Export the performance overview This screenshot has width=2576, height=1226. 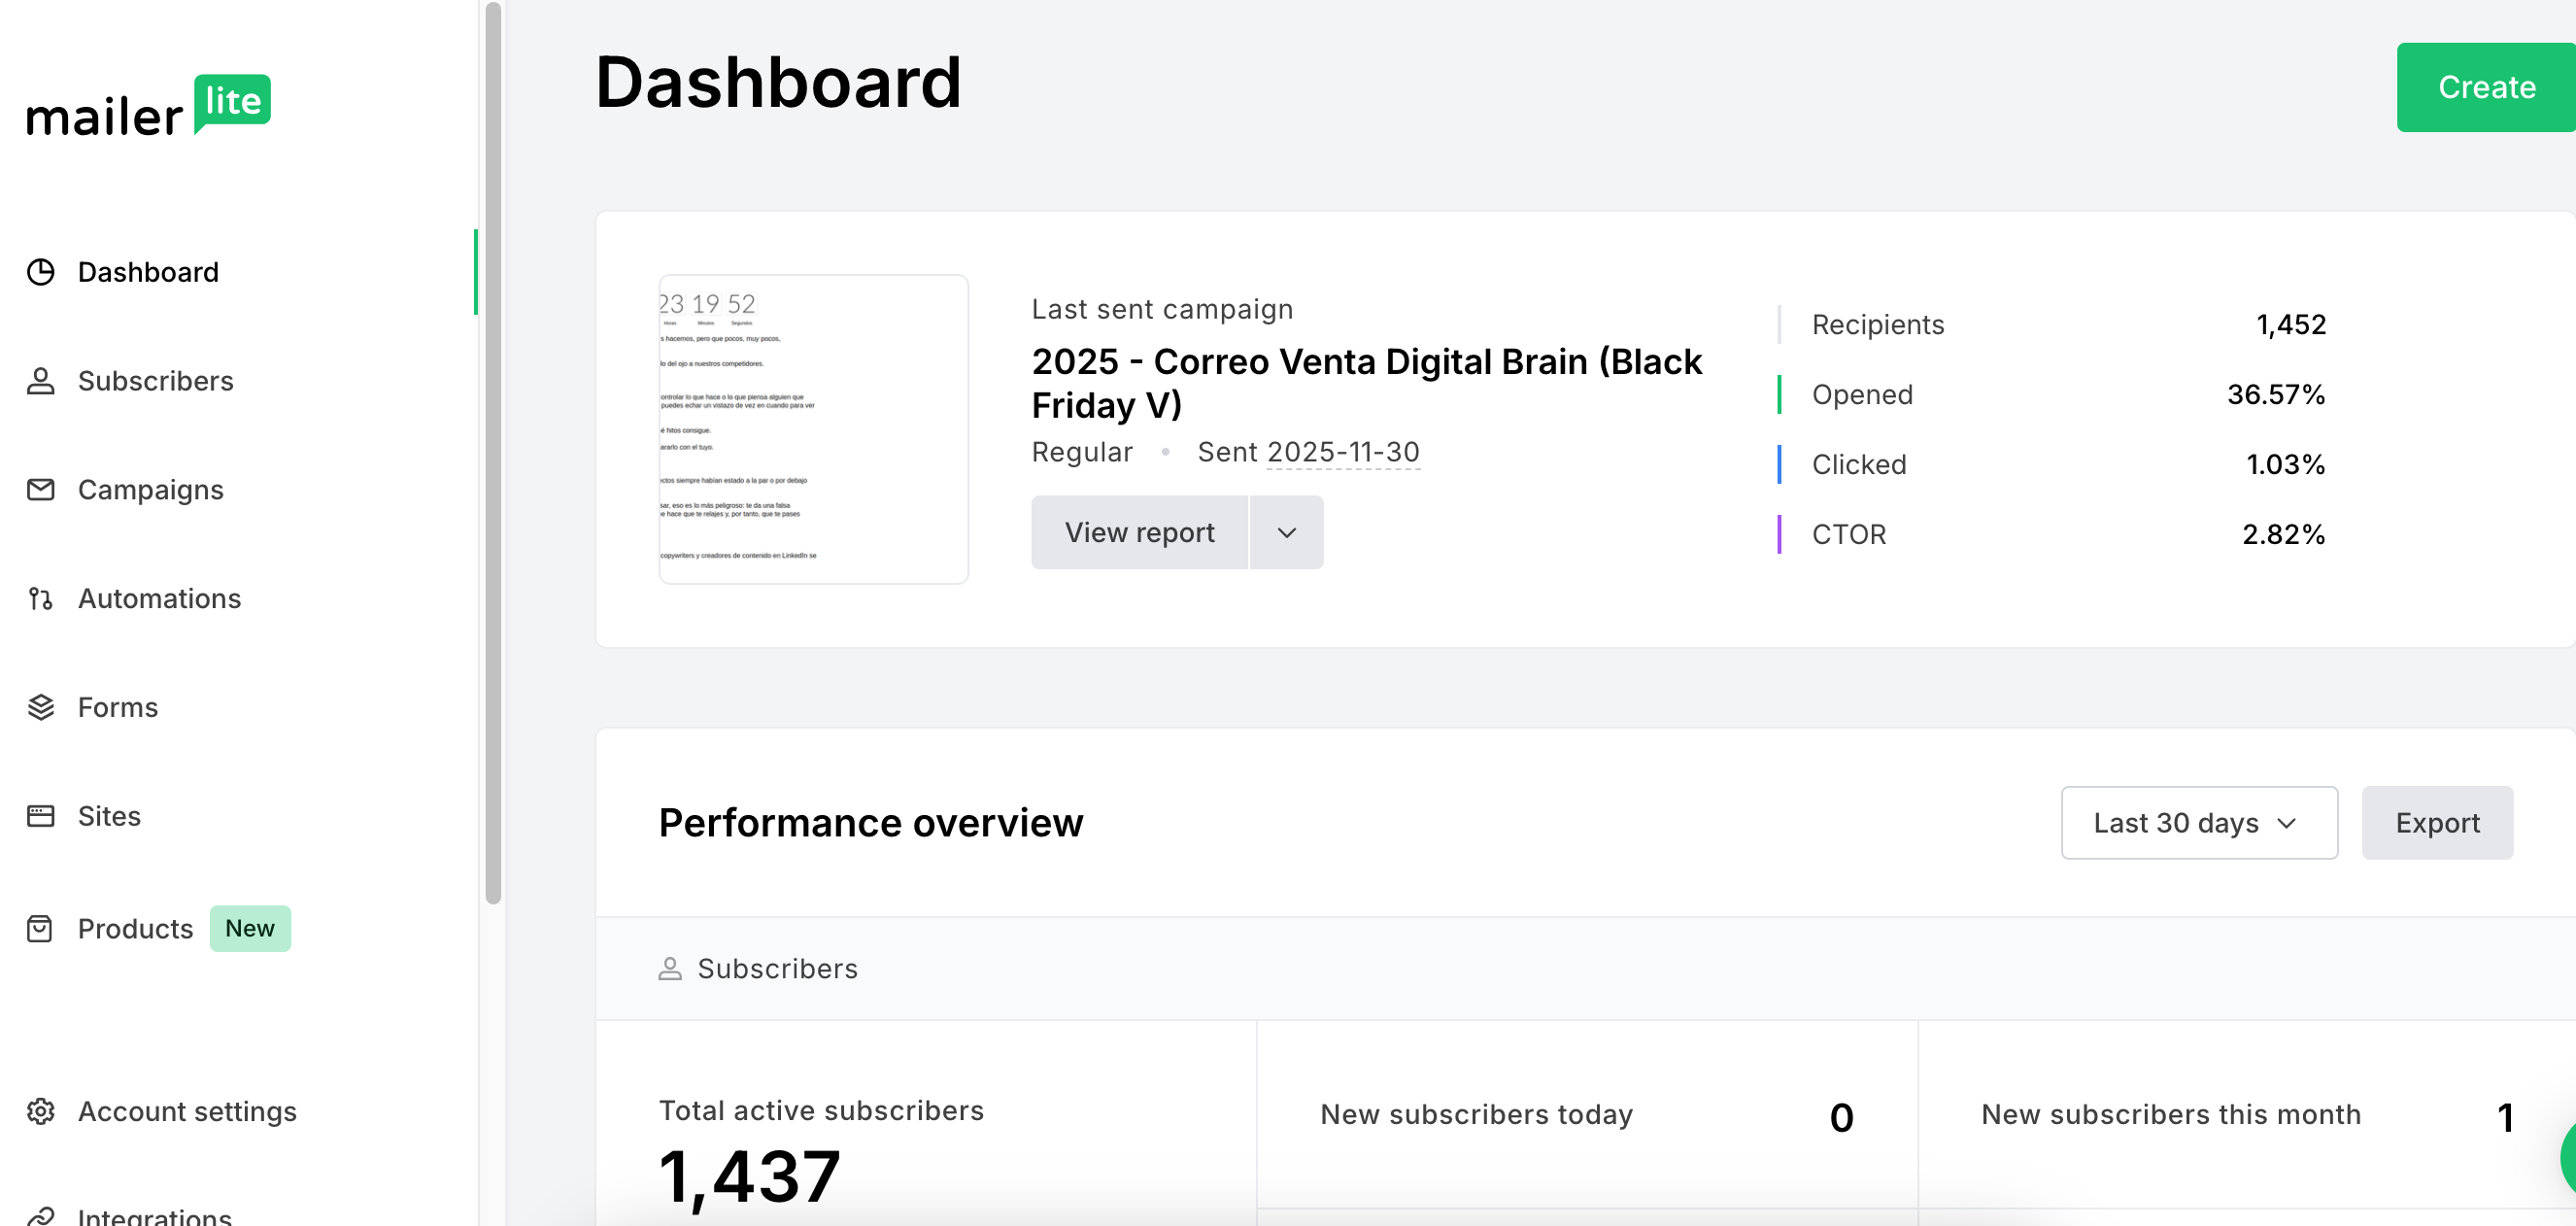[2436, 823]
